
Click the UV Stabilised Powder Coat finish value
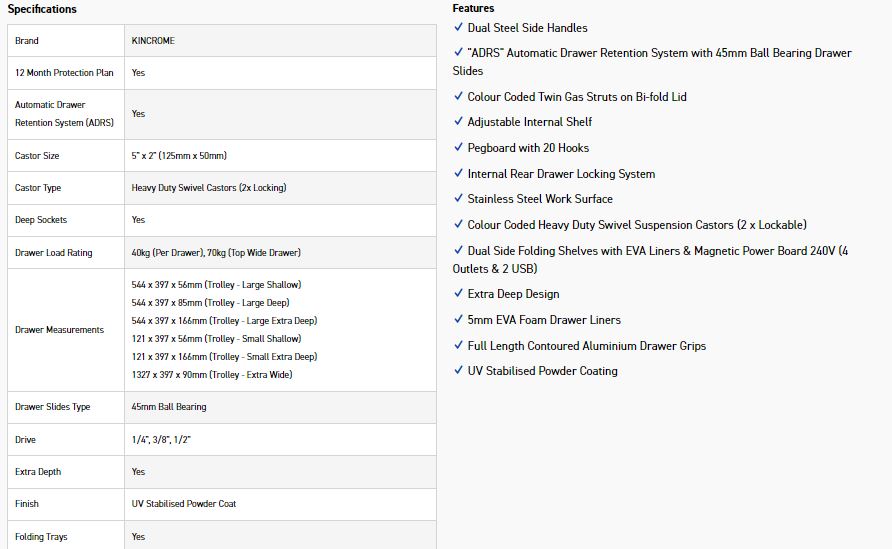pyautogui.click(x=183, y=504)
